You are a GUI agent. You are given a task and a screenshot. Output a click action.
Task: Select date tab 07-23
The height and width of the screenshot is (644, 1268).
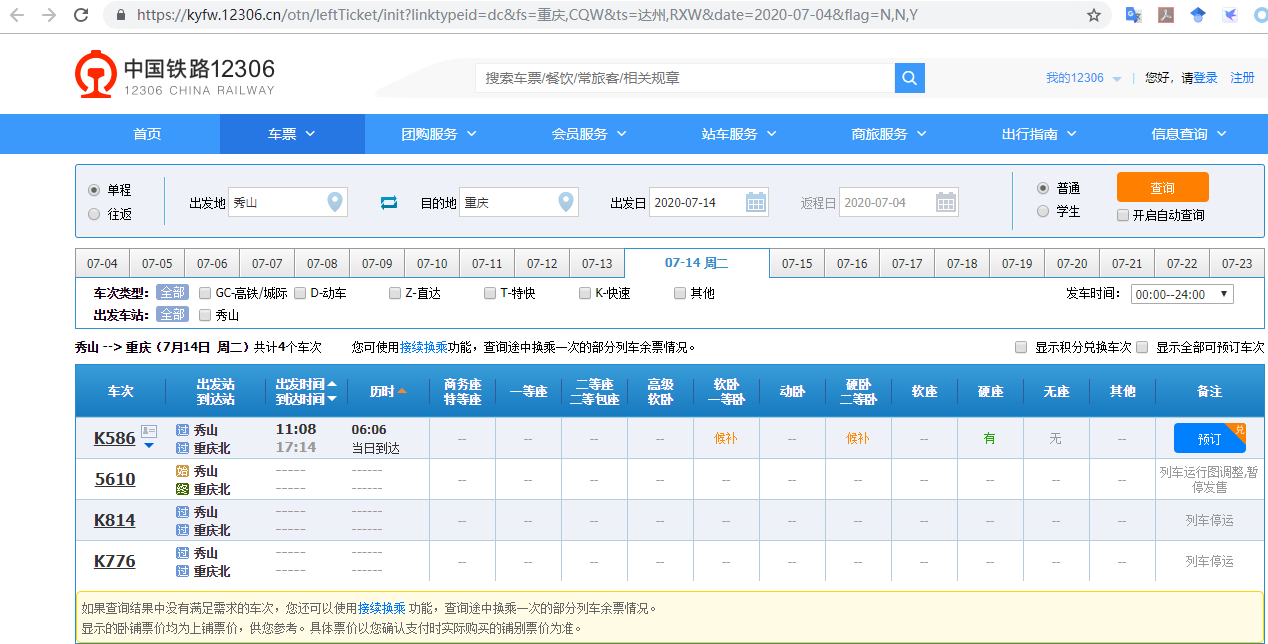point(1237,264)
